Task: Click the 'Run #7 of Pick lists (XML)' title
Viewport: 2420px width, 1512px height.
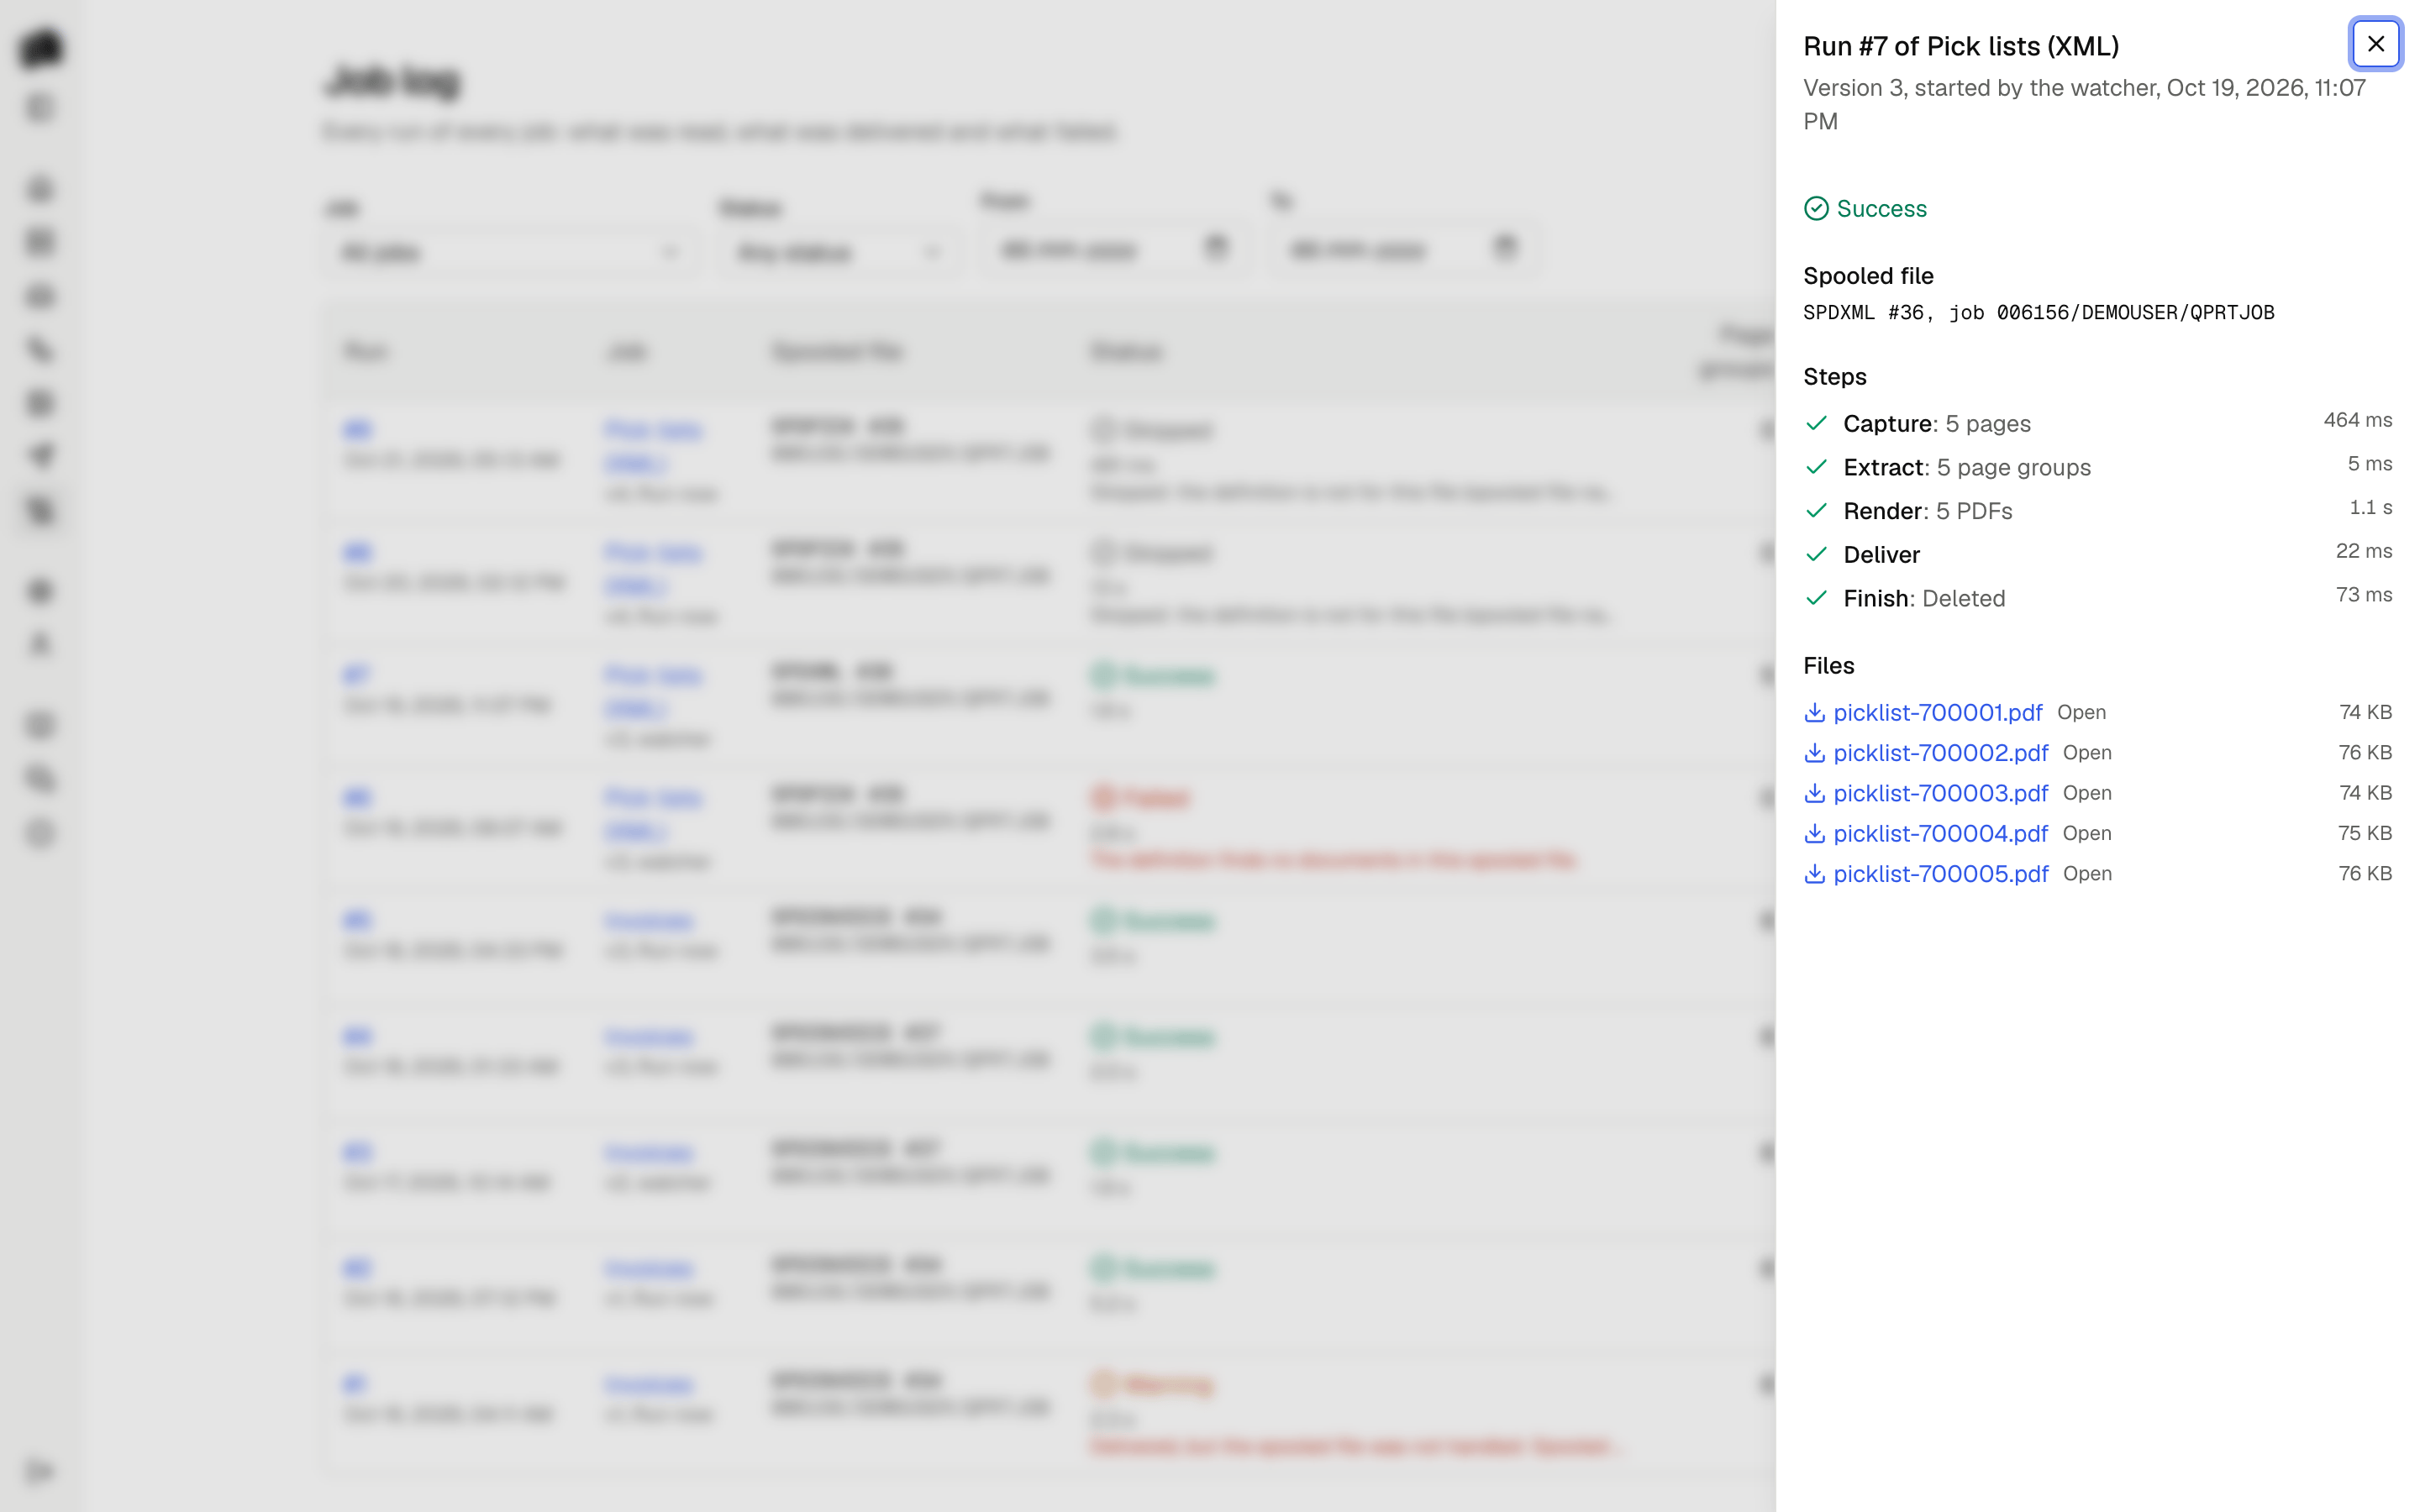Action: (1961, 46)
